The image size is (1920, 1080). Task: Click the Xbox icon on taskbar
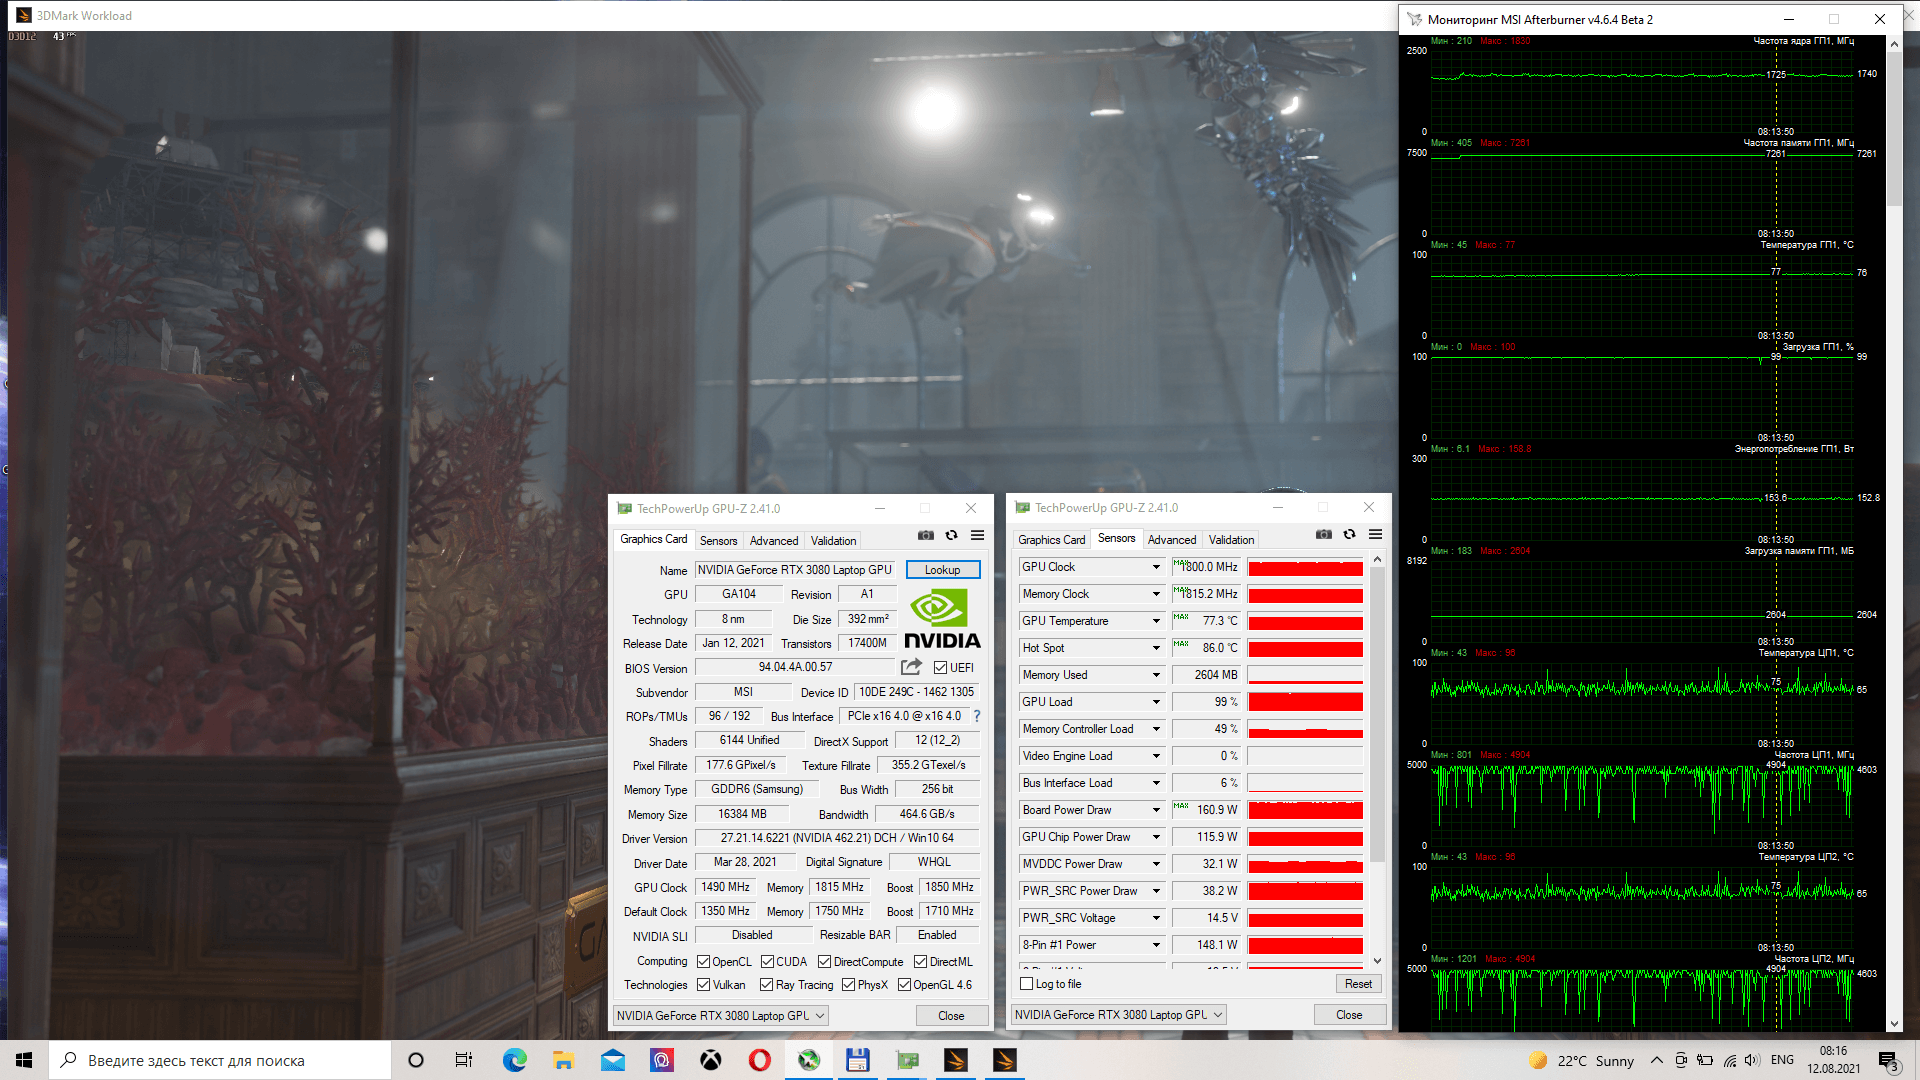(711, 1060)
